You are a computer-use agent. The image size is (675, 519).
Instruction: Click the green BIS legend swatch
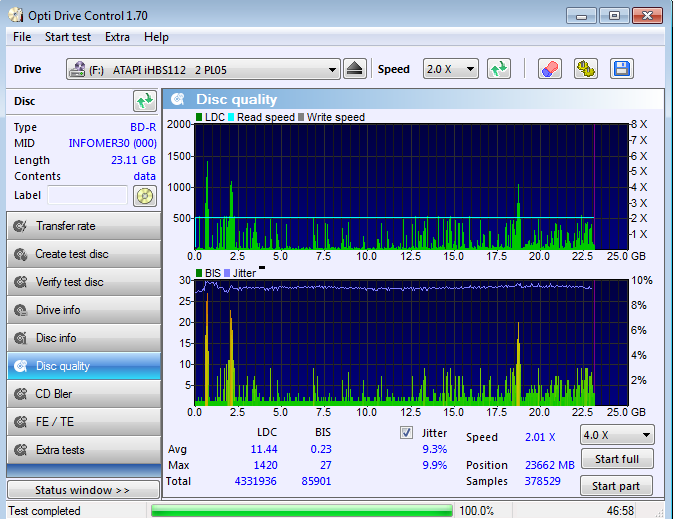click(x=199, y=273)
